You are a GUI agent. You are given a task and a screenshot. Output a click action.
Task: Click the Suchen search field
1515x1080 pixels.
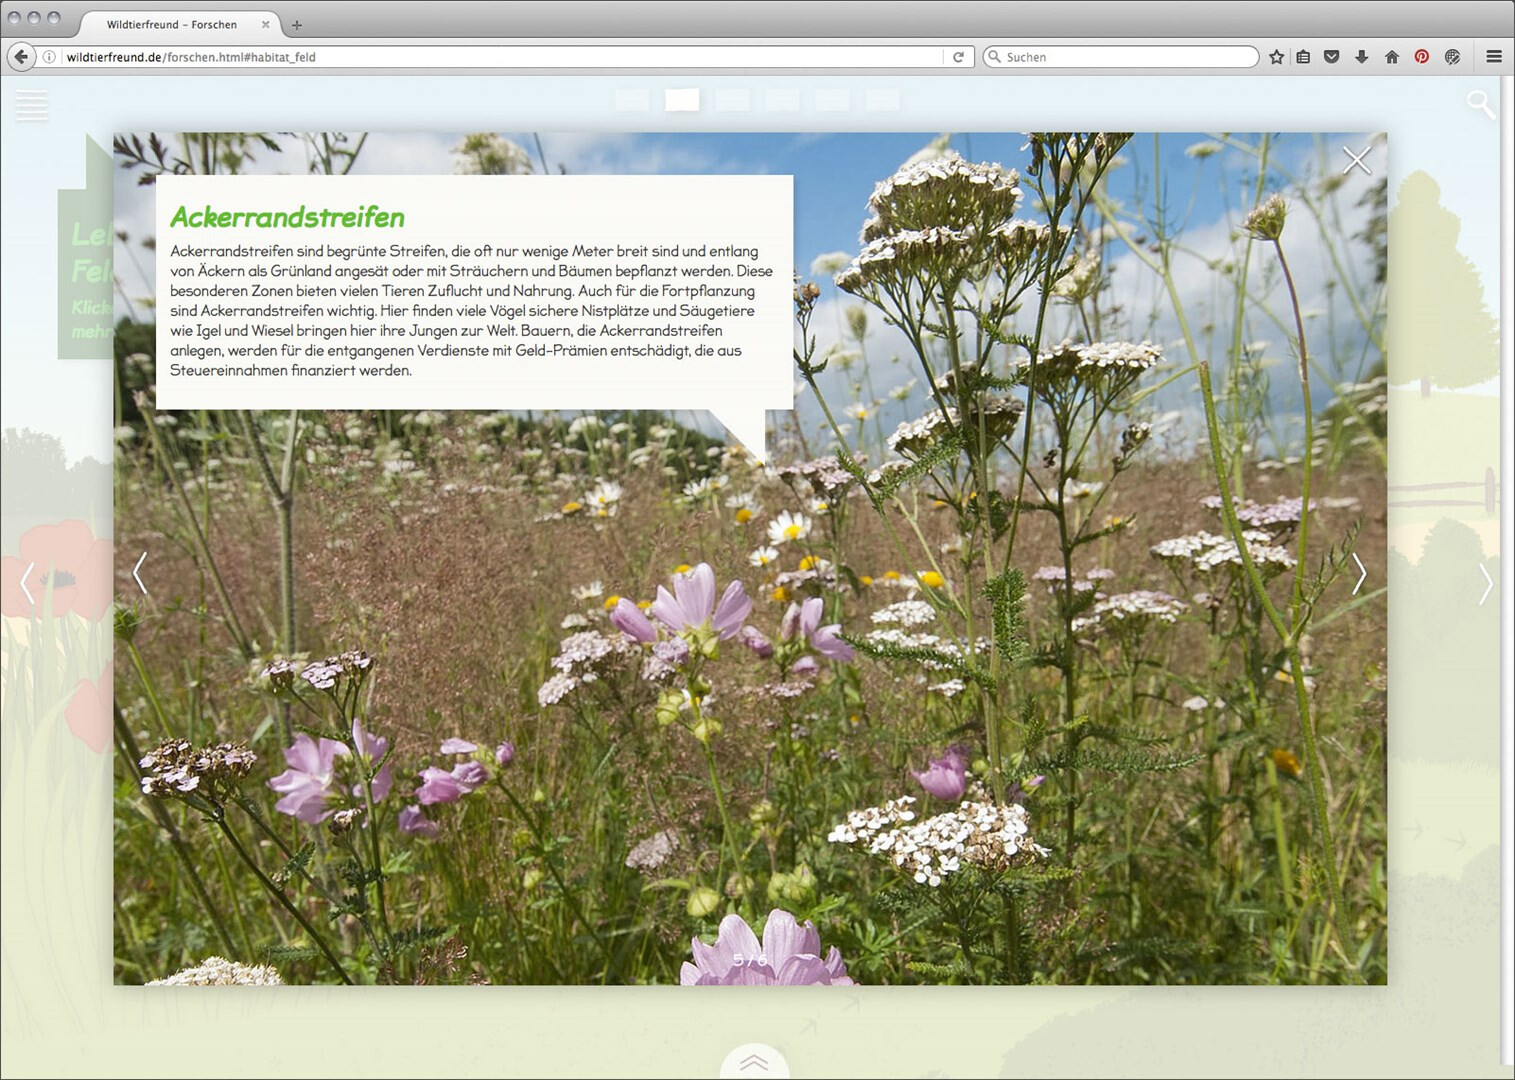[1125, 57]
